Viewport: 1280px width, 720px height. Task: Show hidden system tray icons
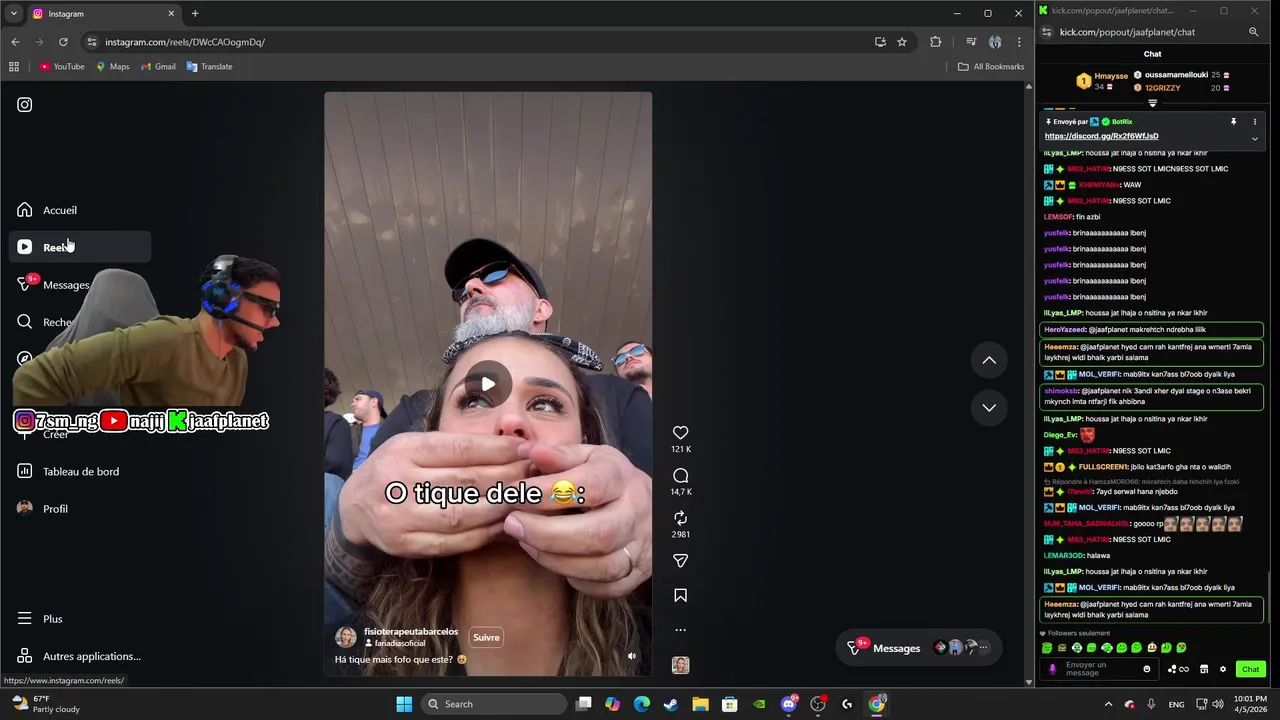pyautogui.click(x=1107, y=704)
